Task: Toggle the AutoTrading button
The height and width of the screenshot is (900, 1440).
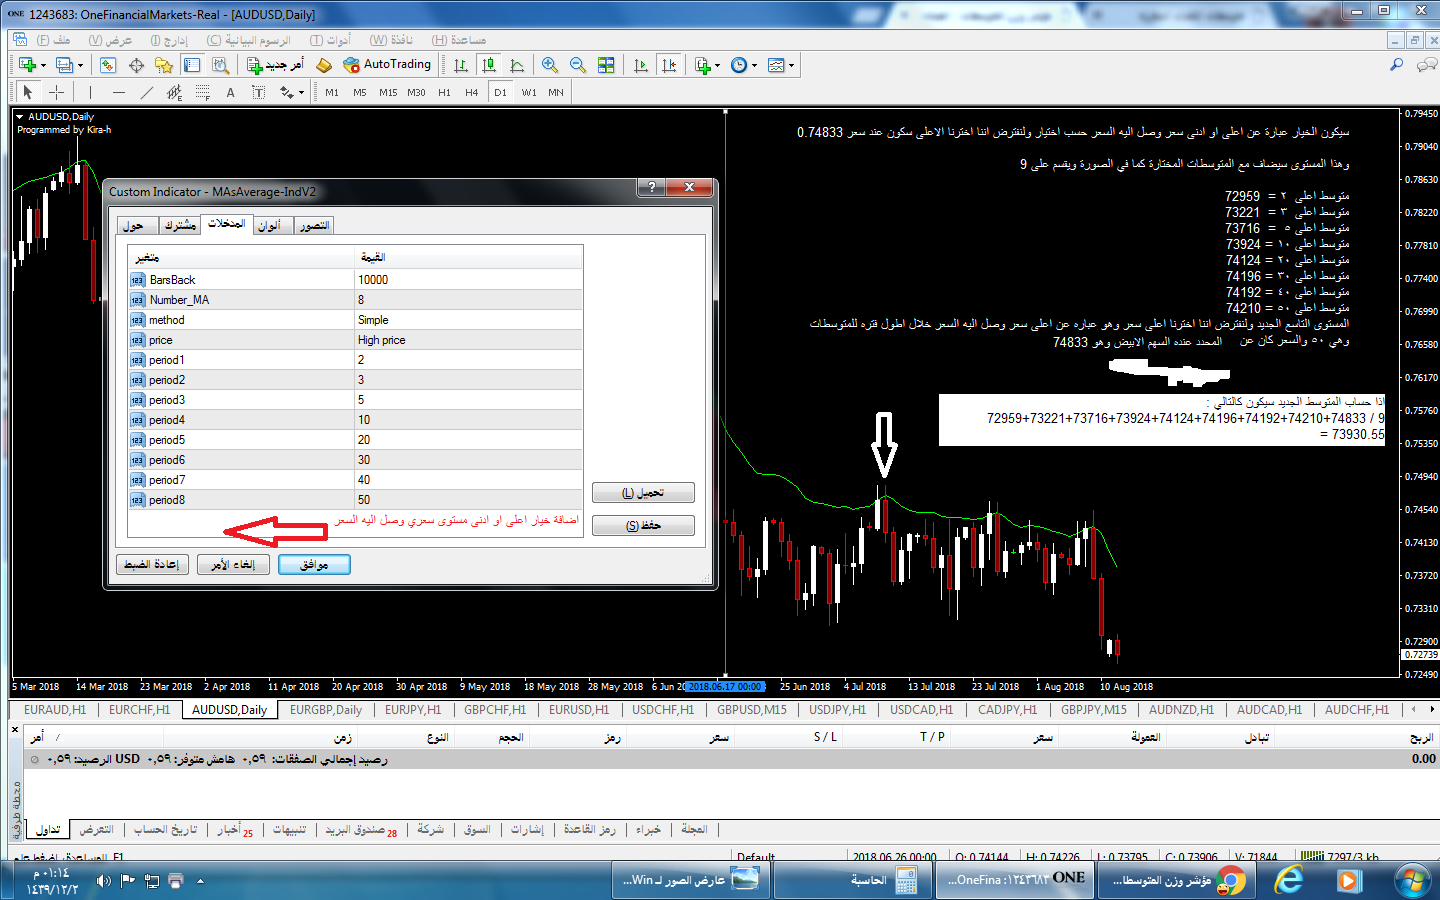Action: point(387,65)
